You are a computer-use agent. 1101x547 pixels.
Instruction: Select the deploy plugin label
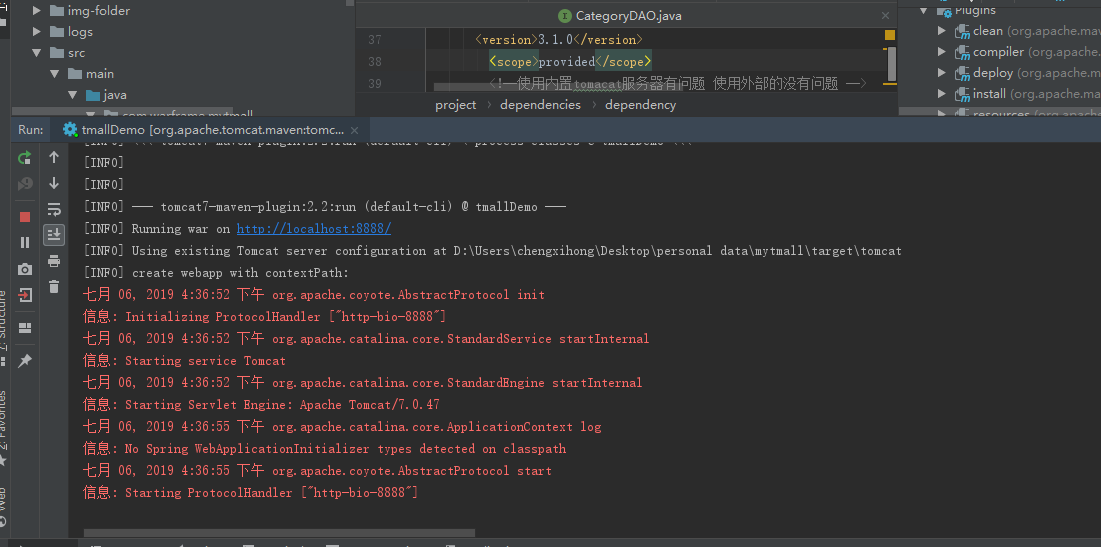(993, 73)
